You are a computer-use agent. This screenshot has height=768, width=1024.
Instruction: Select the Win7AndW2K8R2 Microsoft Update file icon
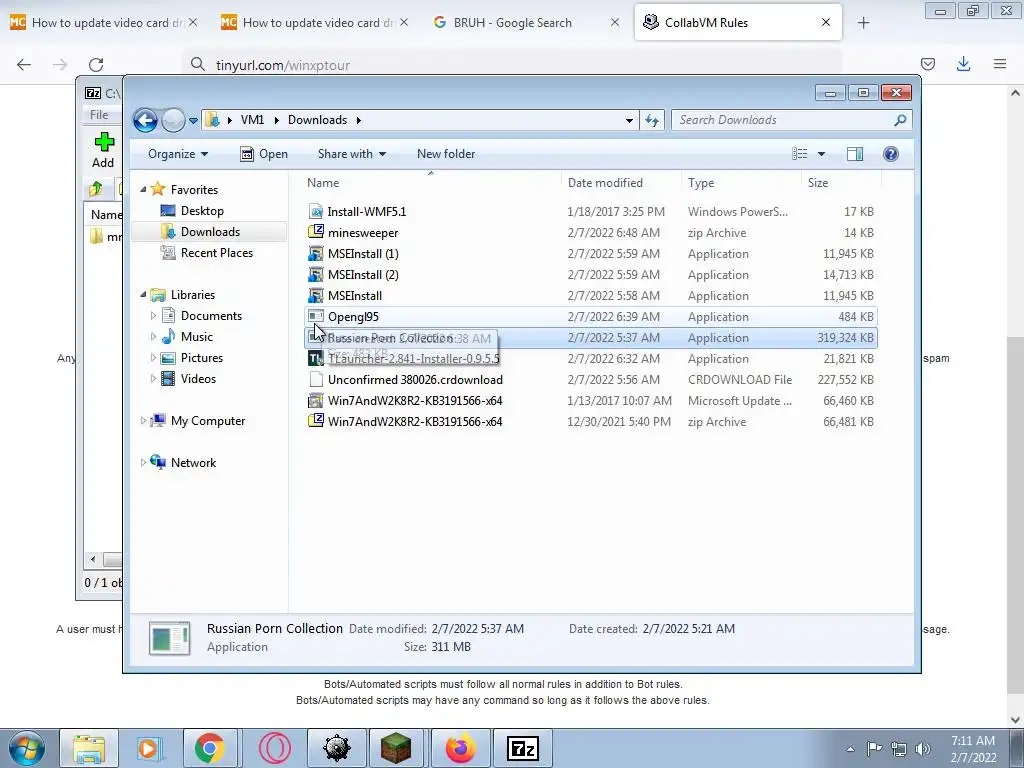(x=316, y=400)
